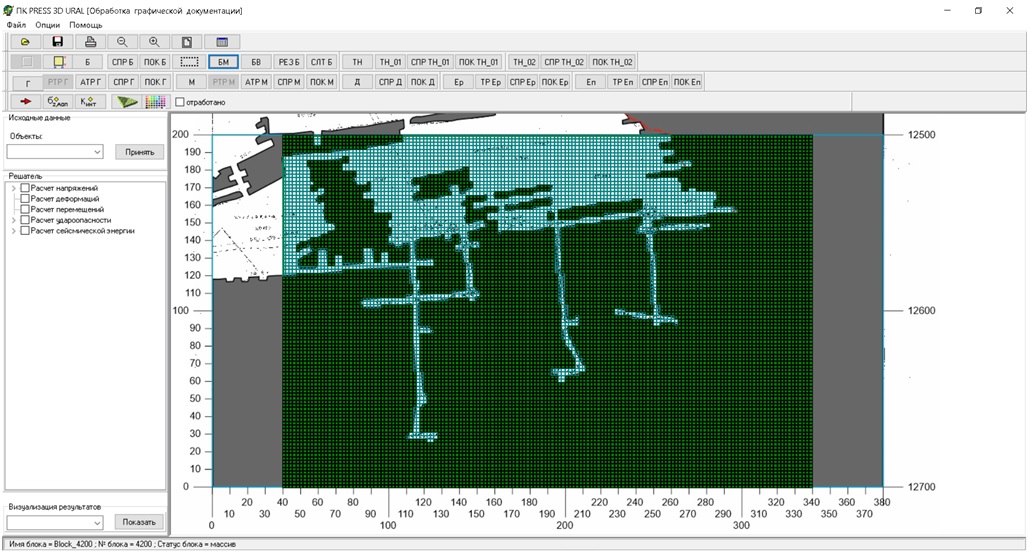Click the РЕЗ Б toolbar button

click(289, 62)
